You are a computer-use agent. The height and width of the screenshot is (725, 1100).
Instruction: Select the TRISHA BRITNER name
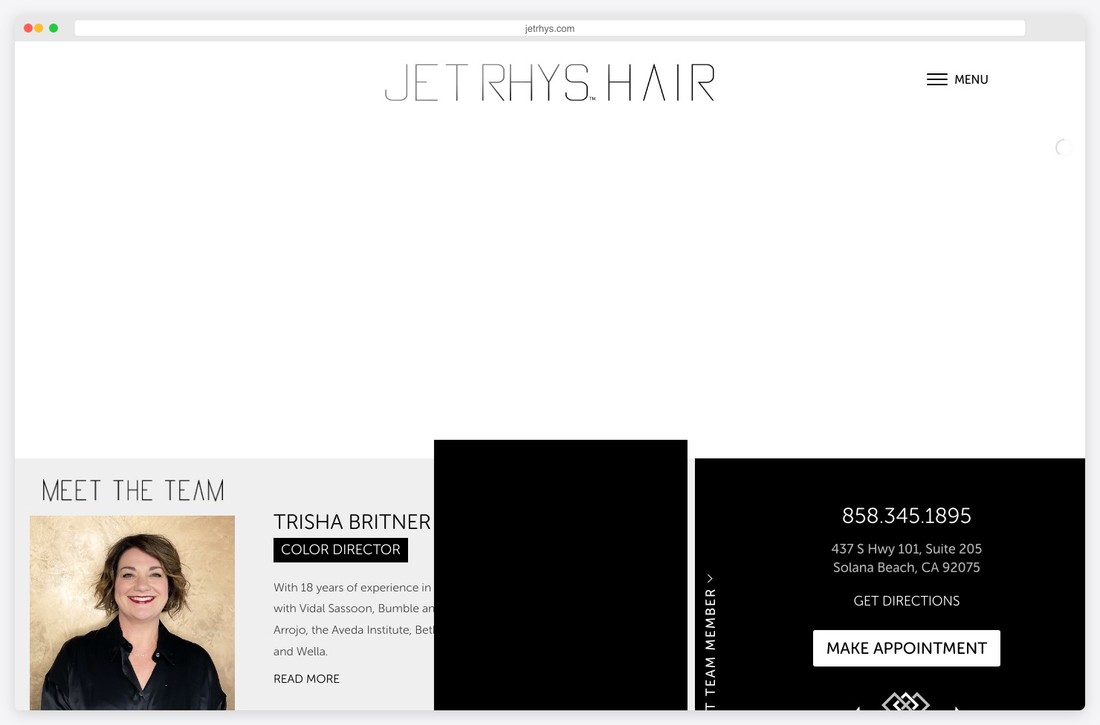pos(352,521)
